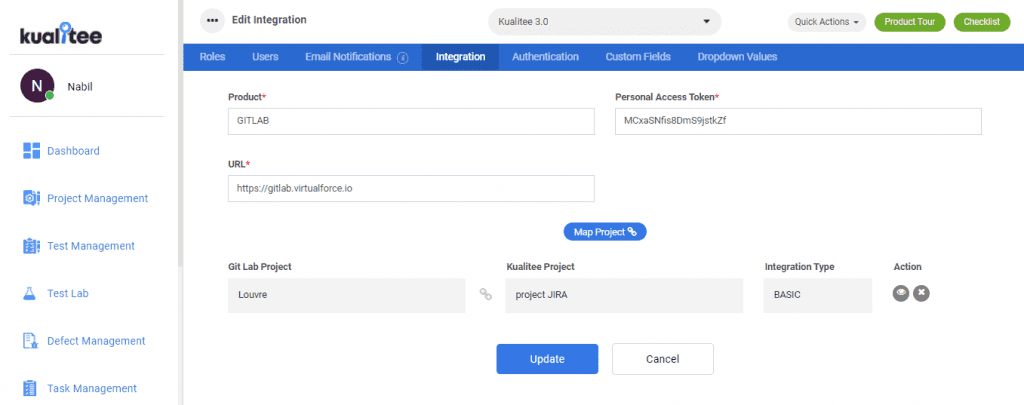Go to the Custom Fields tab
The width and height of the screenshot is (1024, 405).
(638, 57)
